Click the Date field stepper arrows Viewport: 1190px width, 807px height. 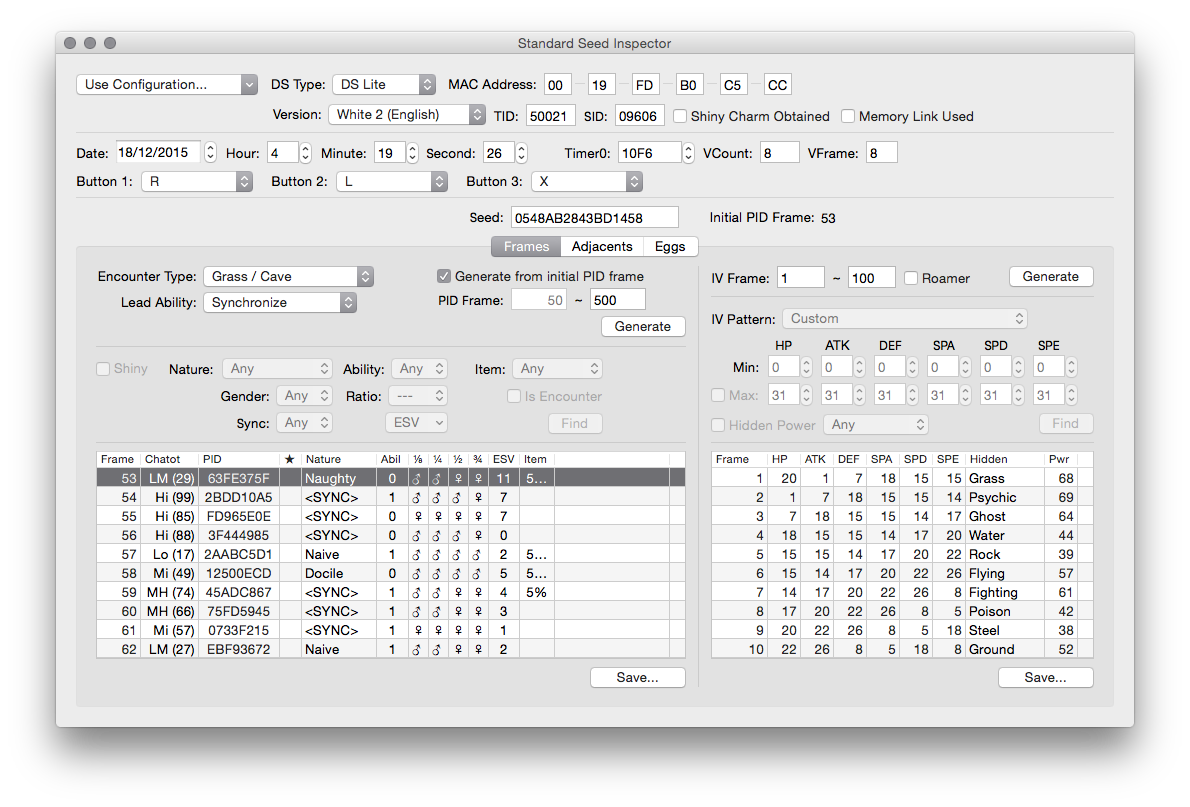210,153
